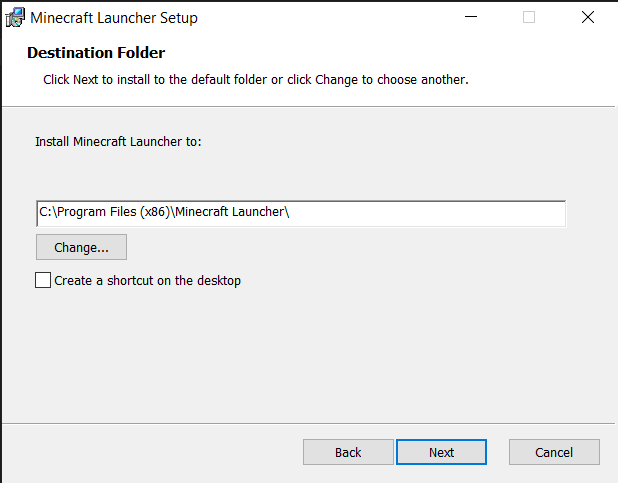Click the Change... button

[81, 247]
